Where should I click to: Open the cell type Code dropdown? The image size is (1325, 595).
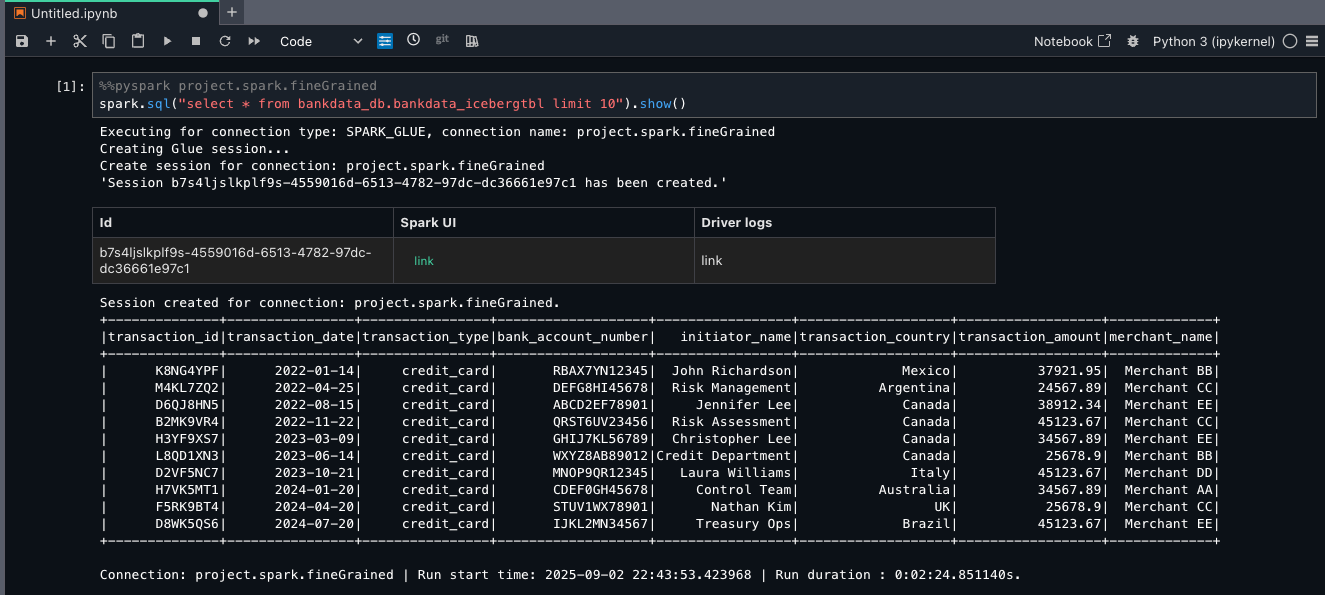320,41
